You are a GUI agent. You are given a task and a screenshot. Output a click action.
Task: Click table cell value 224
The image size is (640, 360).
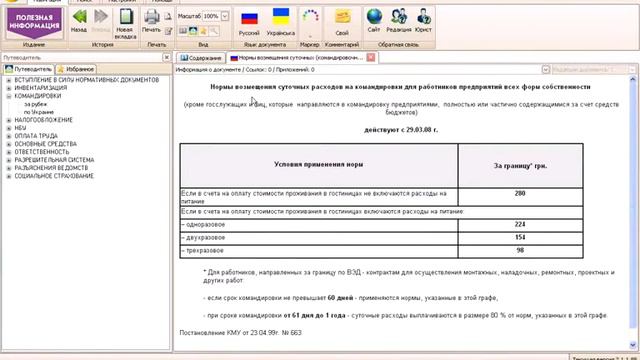(520, 224)
